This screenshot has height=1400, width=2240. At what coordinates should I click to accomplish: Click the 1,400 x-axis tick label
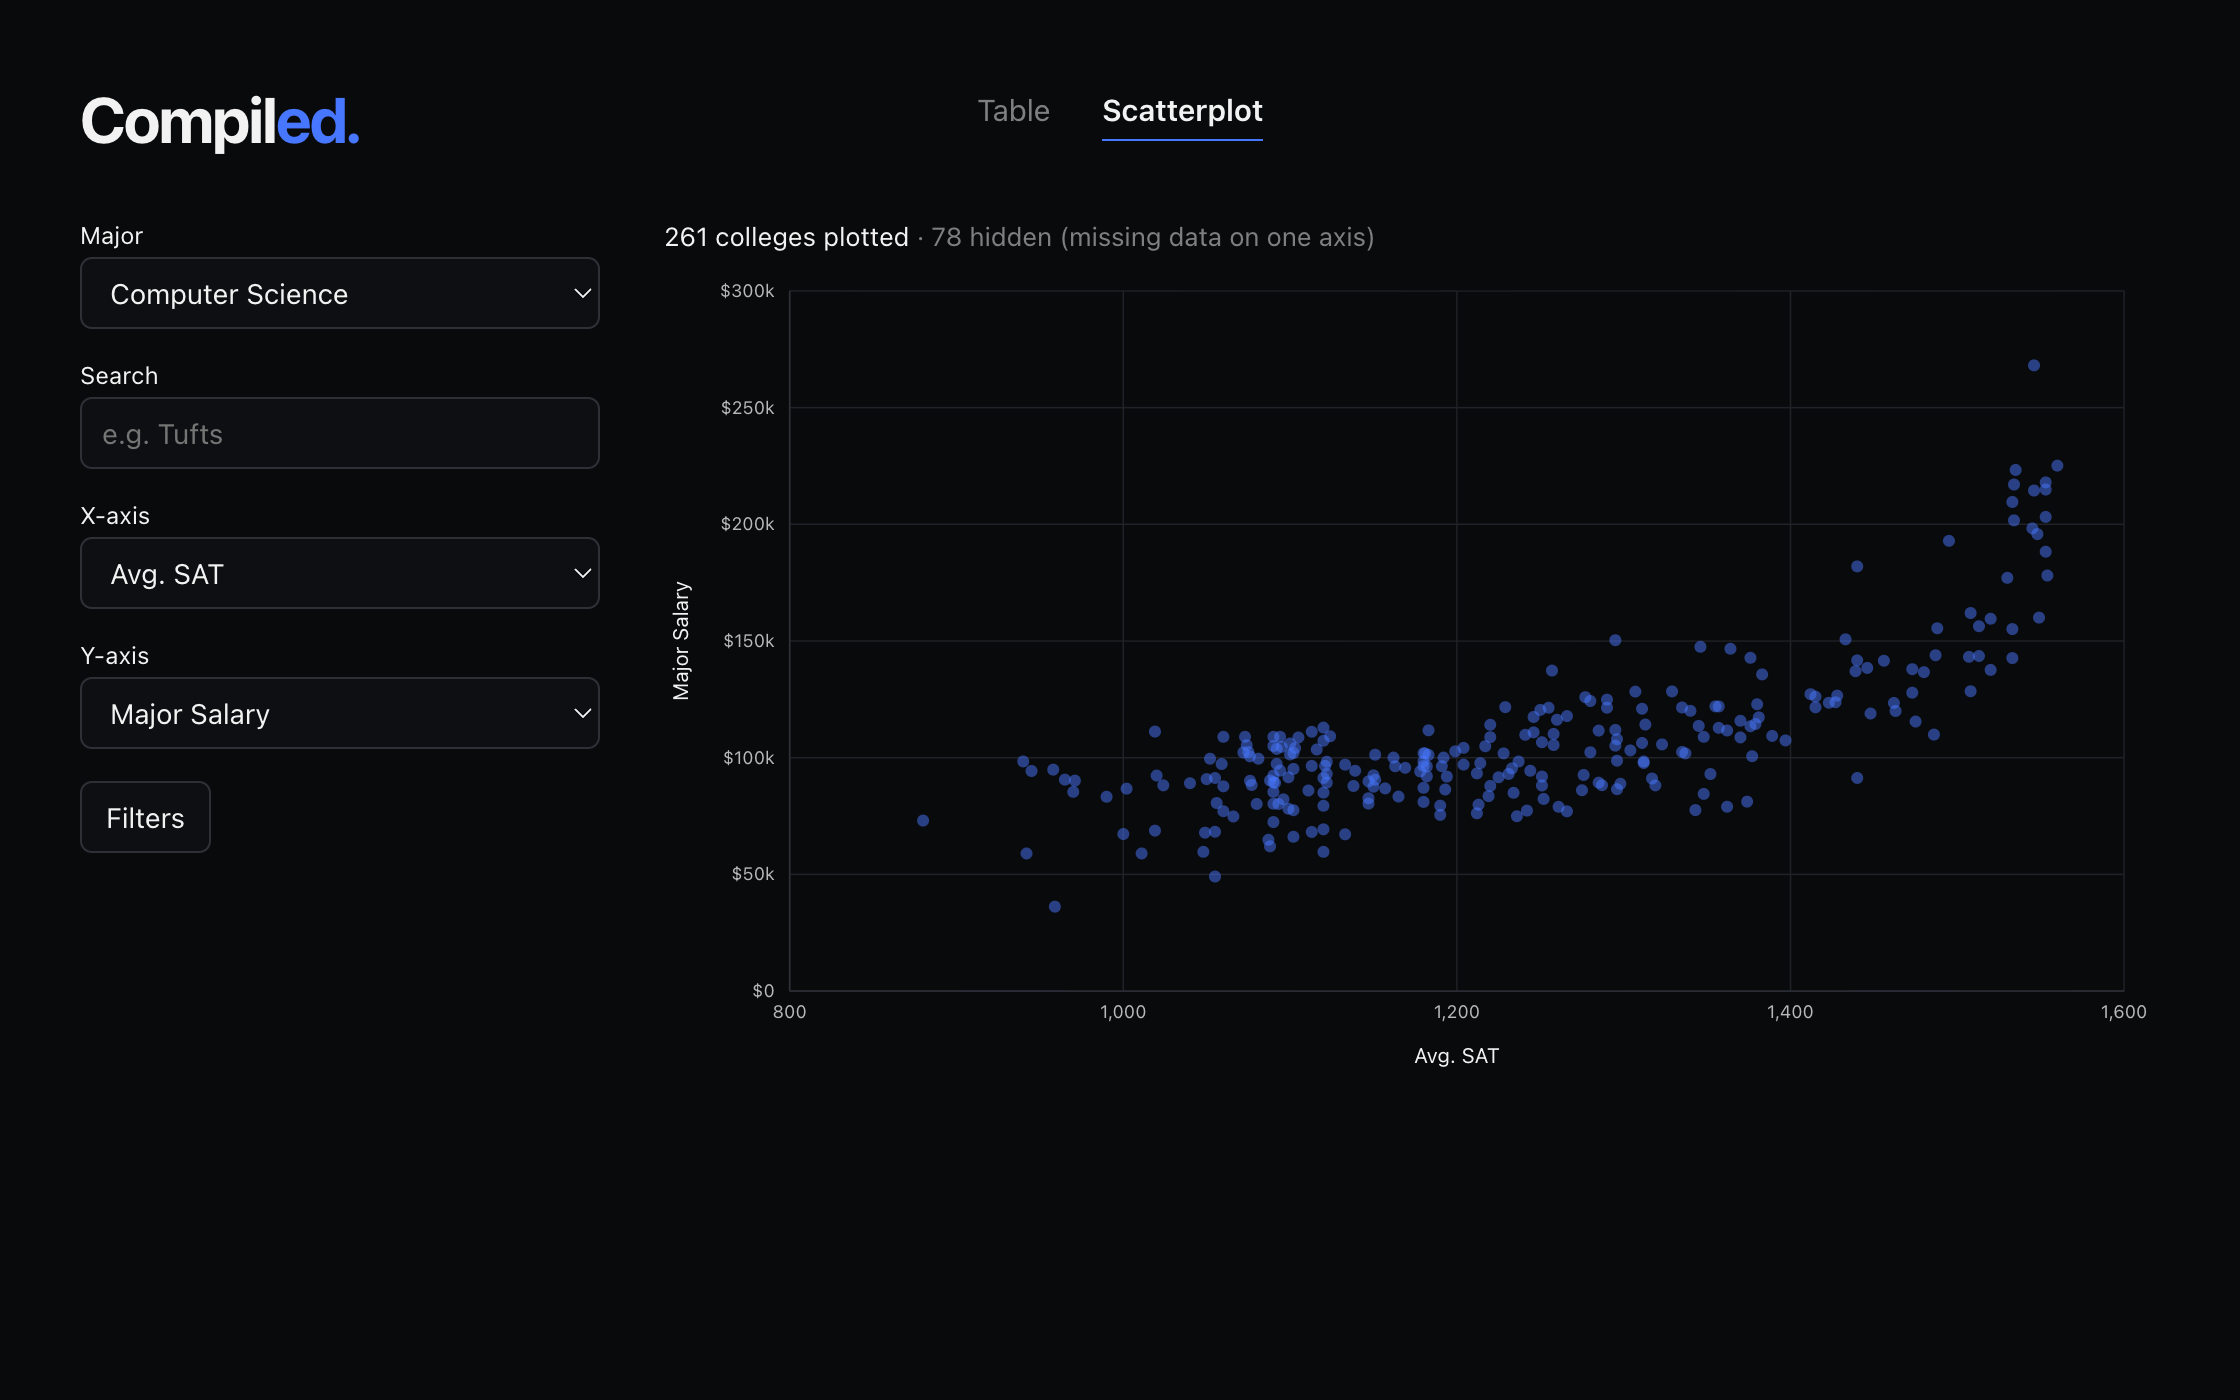pyautogui.click(x=1790, y=1012)
